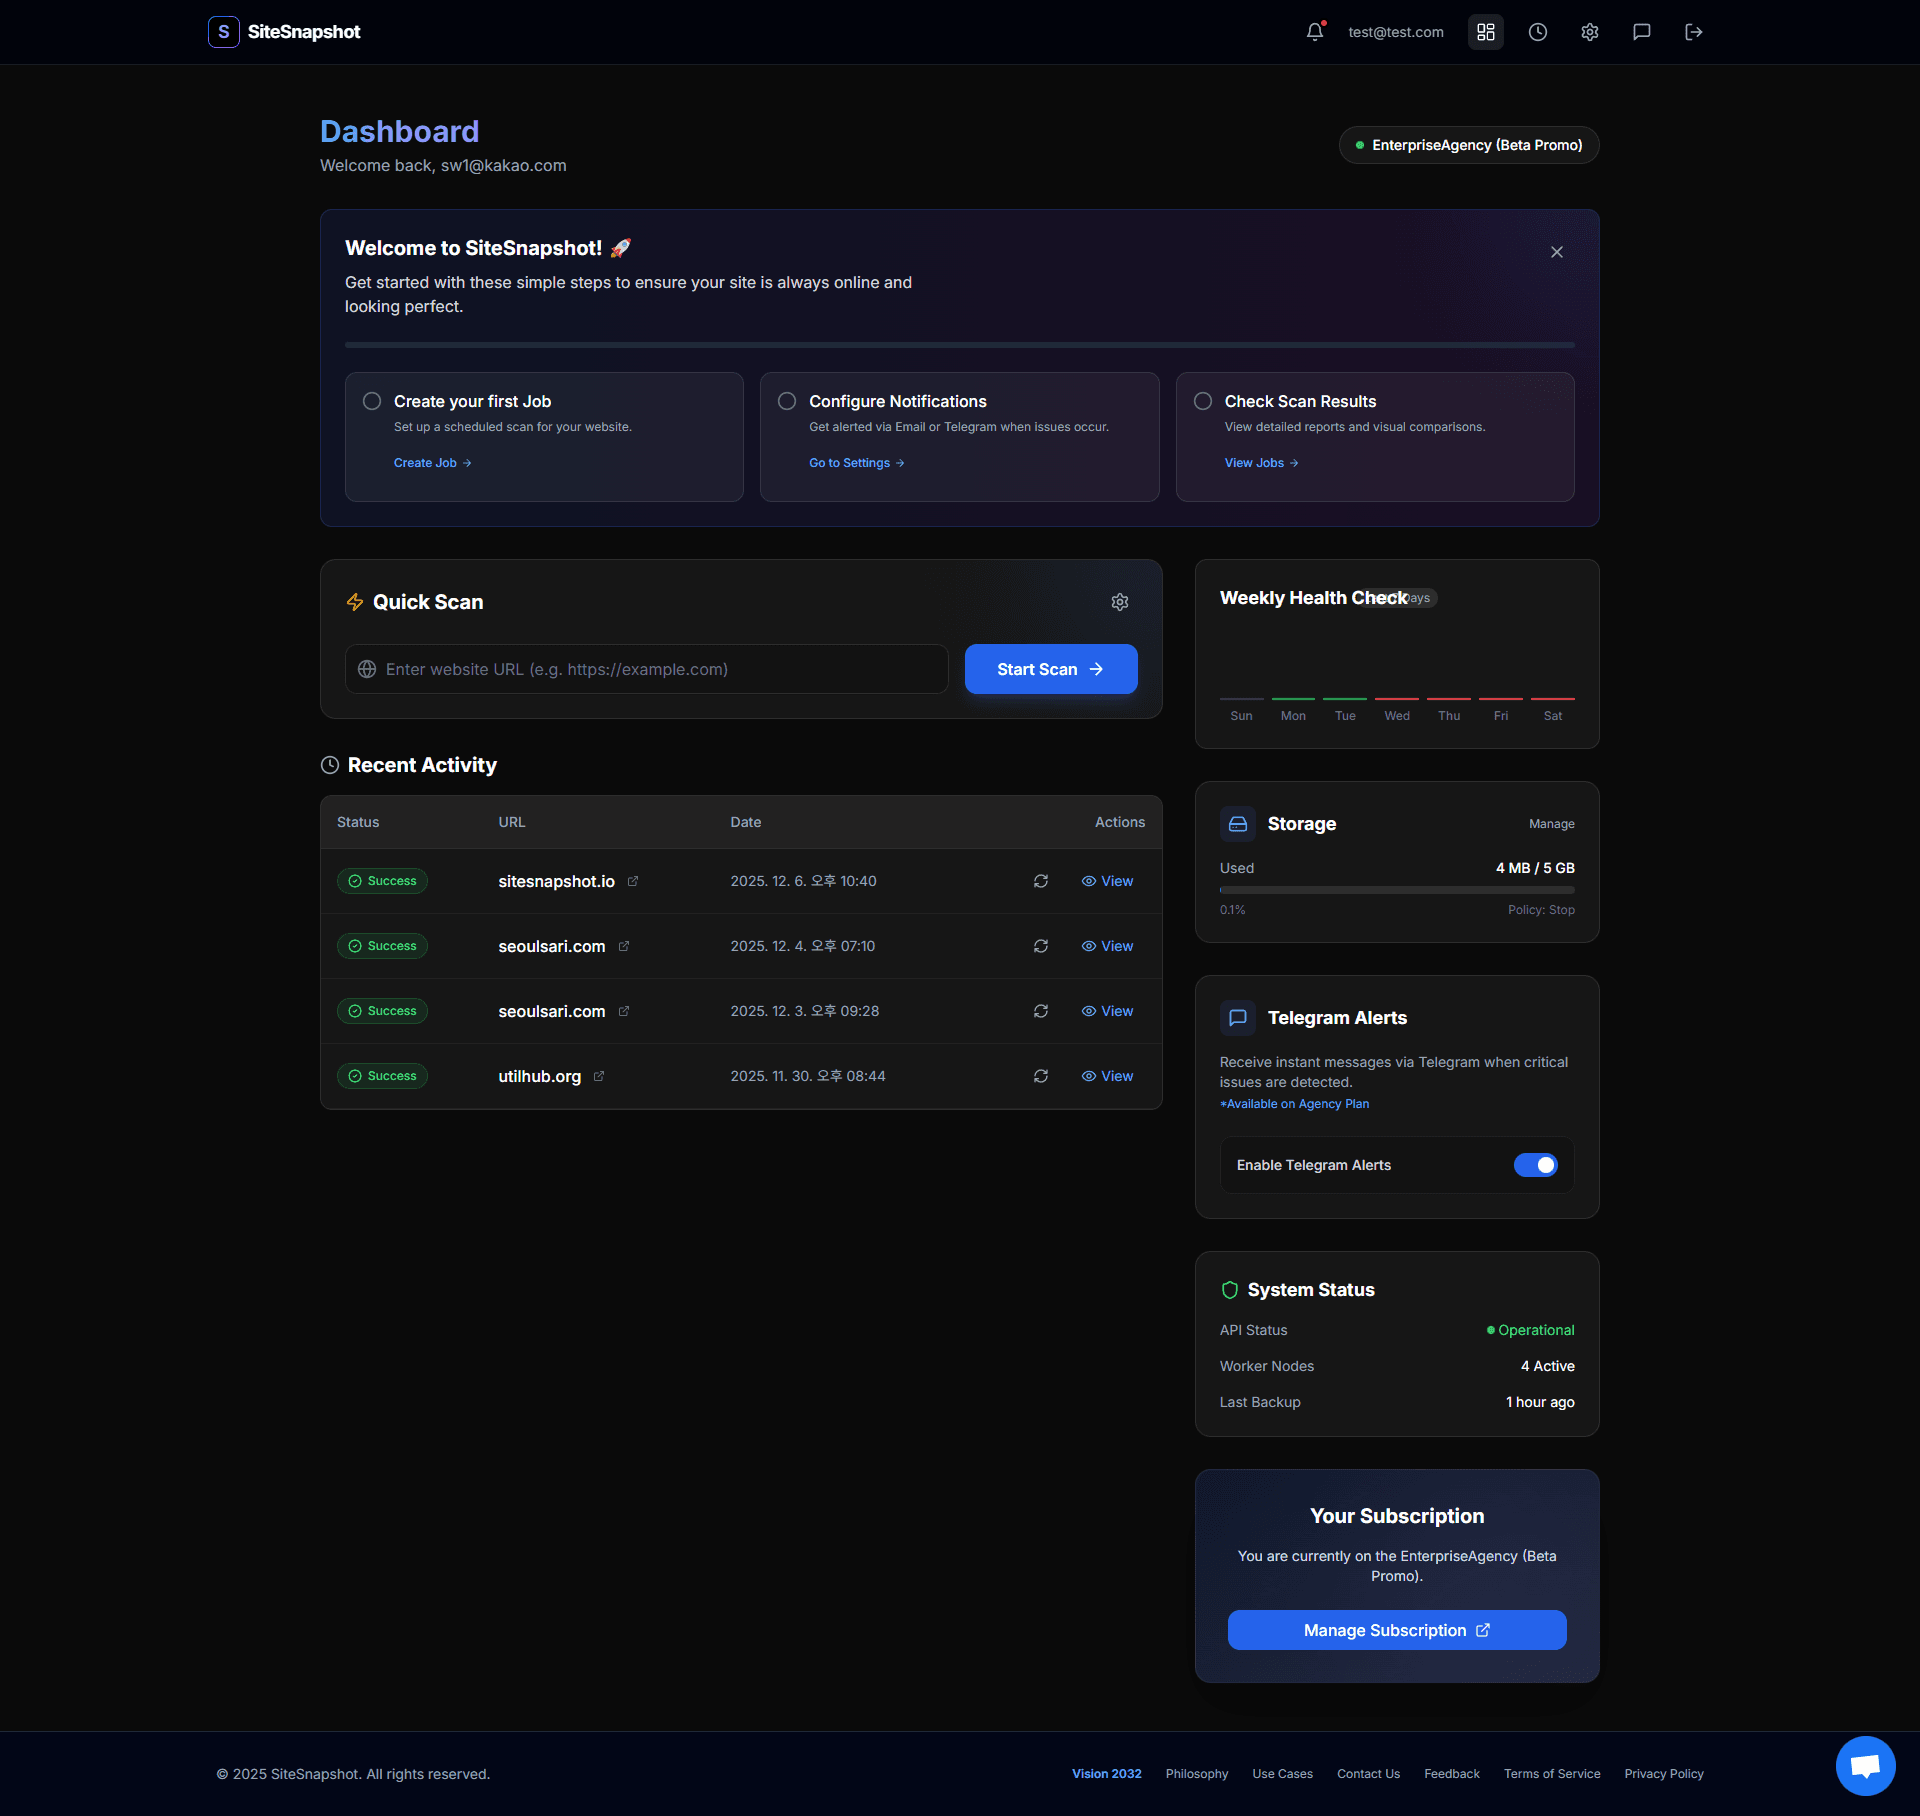The width and height of the screenshot is (1920, 1816).
Task: Open feedback chat icon in header
Action: pos(1641,31)
